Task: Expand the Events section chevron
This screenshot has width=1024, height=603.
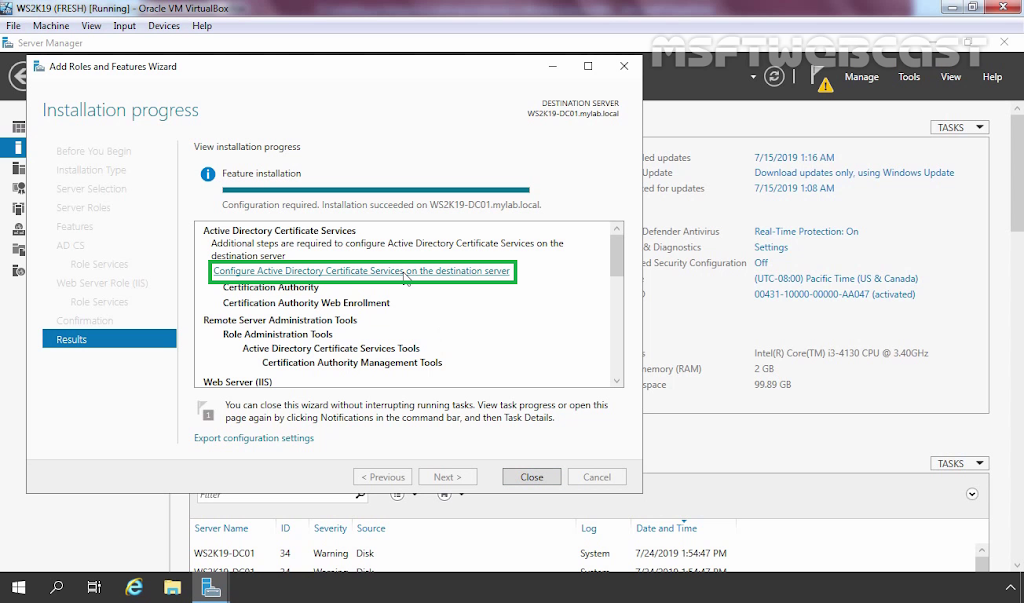Action: coord(972,494)
